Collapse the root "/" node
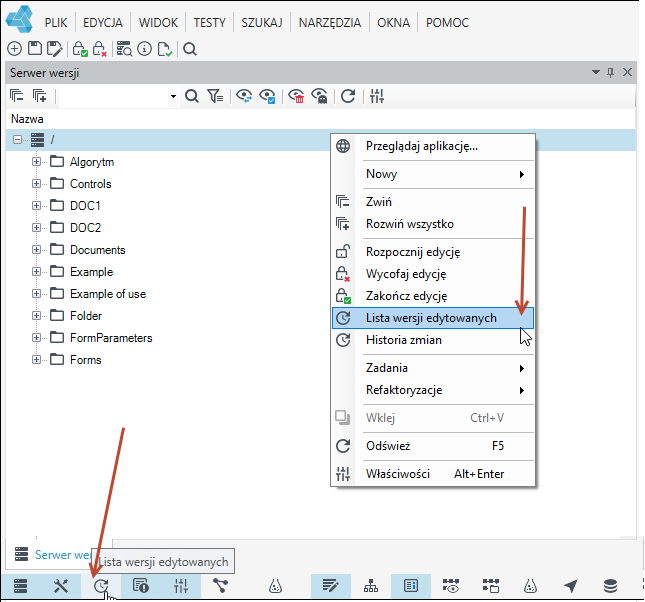The image size is (645, 602). click(17, 140)
